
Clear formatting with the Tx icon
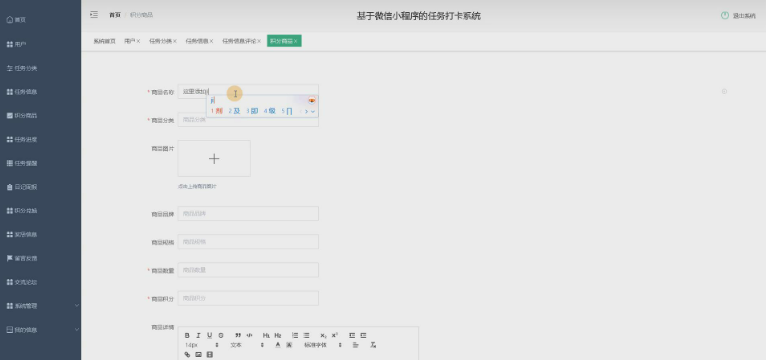373,345
